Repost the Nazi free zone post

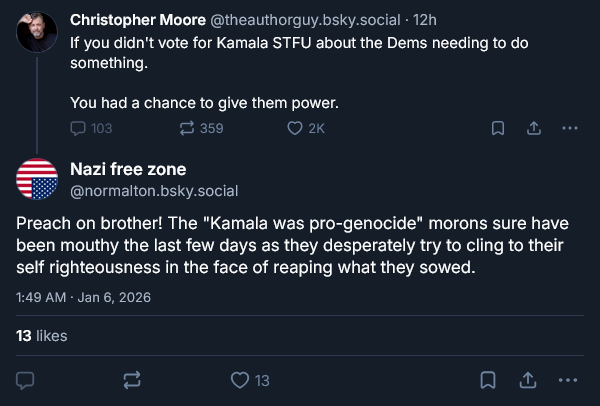coord(131,380)
